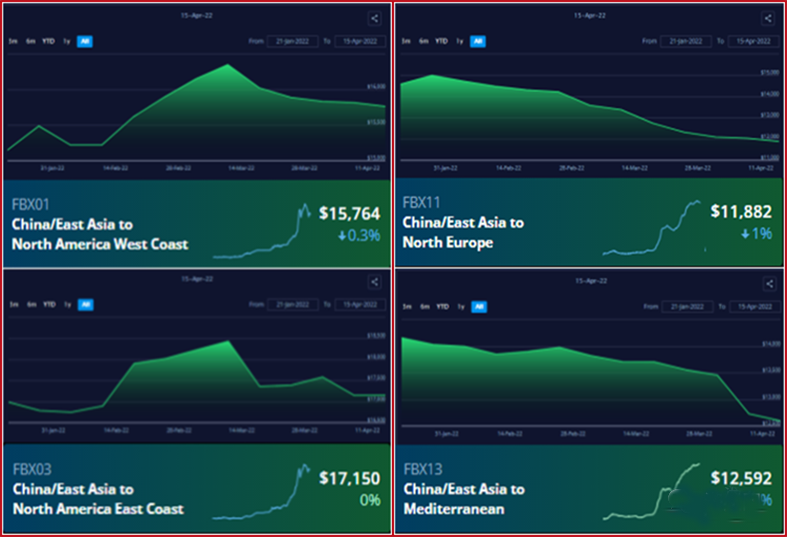The image size is (787, 537).
Task: Open China/East Asia to North Europe title
Action: coord(463,232)
